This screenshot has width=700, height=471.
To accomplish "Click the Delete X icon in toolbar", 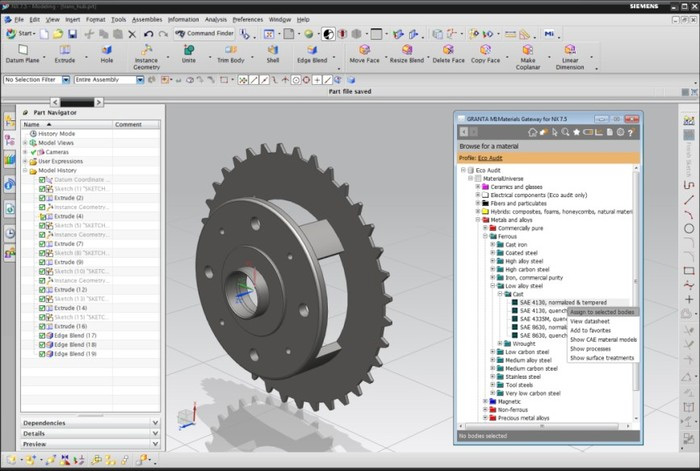I will click(x=132, y=34).
